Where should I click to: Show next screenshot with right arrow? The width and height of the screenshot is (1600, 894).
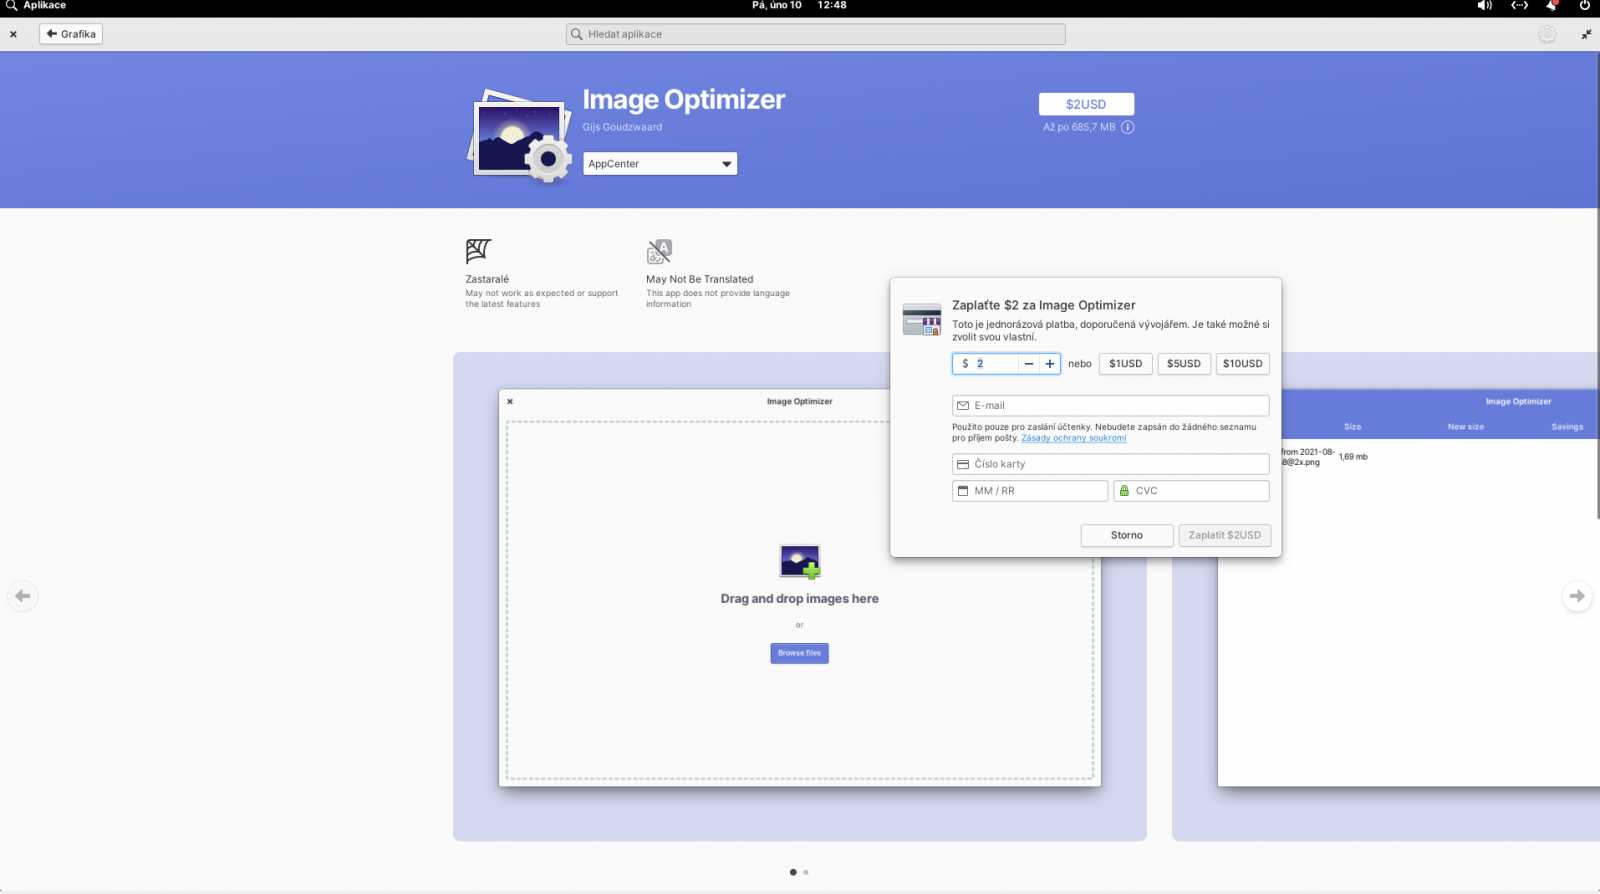click(1577, 596)
